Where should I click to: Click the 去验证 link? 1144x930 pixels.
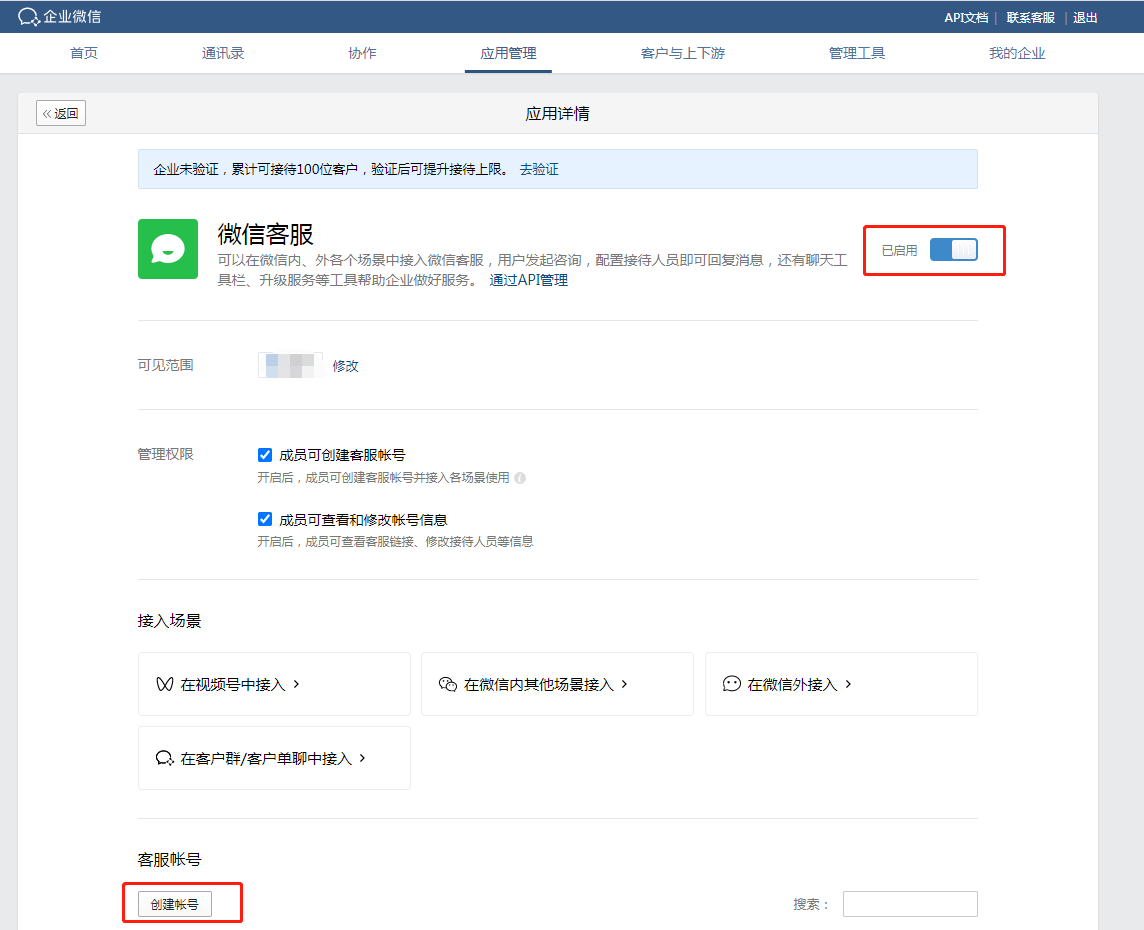(x=539, y=169)
